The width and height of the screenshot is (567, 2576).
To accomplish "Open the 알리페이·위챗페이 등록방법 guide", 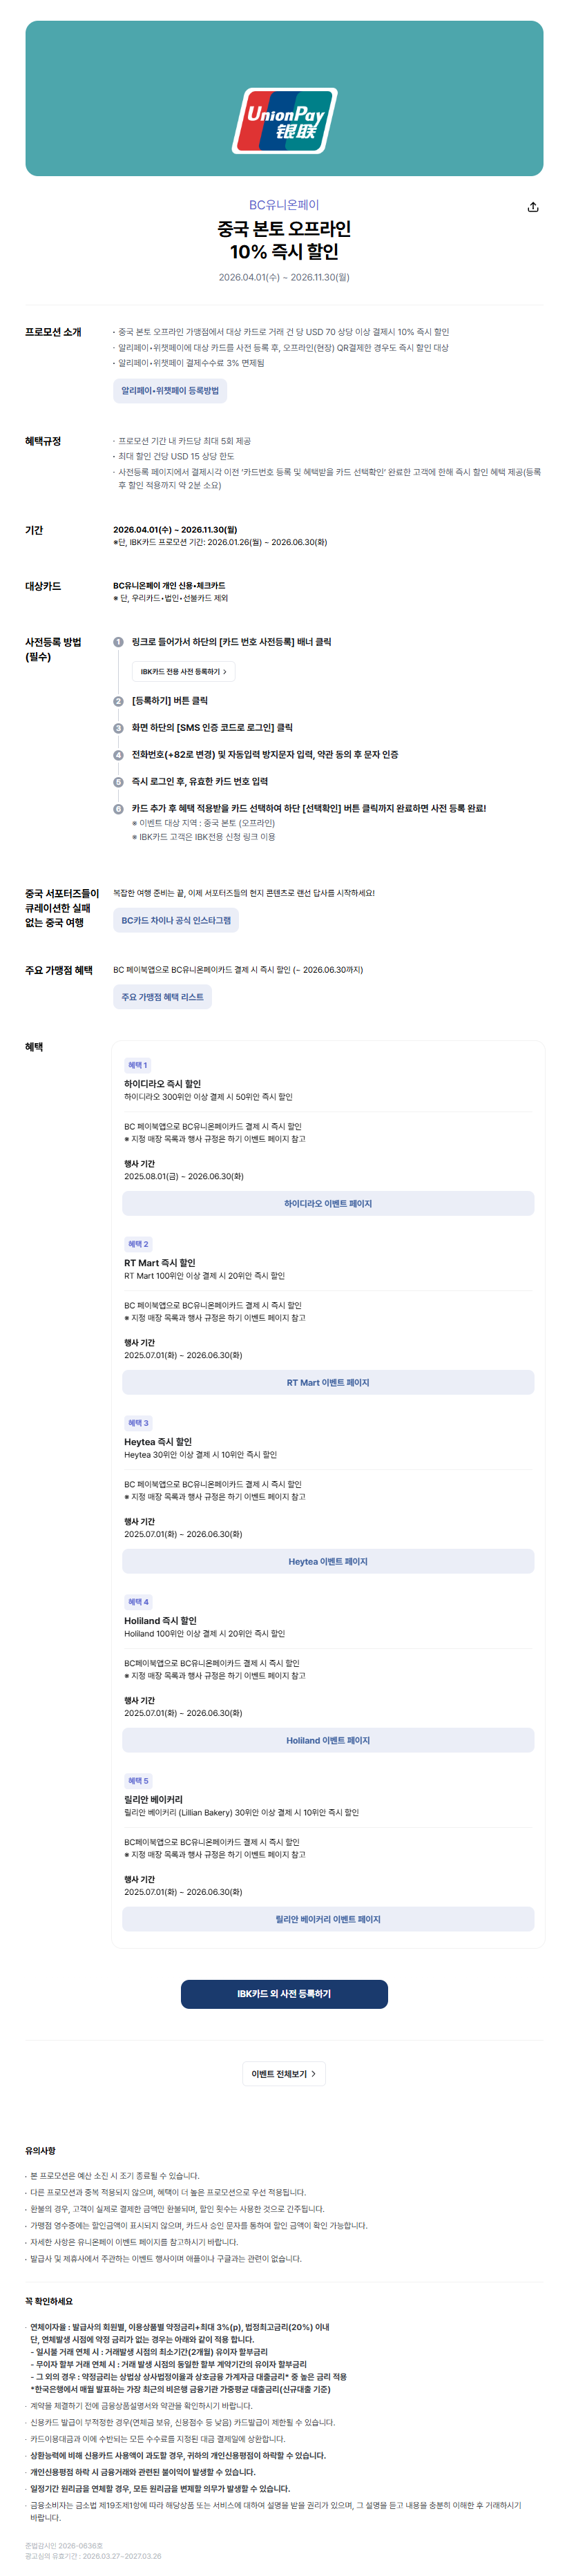I will point(170,391).
